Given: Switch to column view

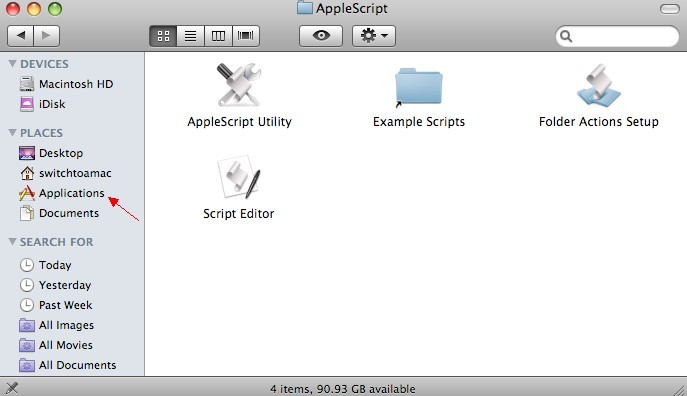Looking at the screenshot, I should click(218, 35).
